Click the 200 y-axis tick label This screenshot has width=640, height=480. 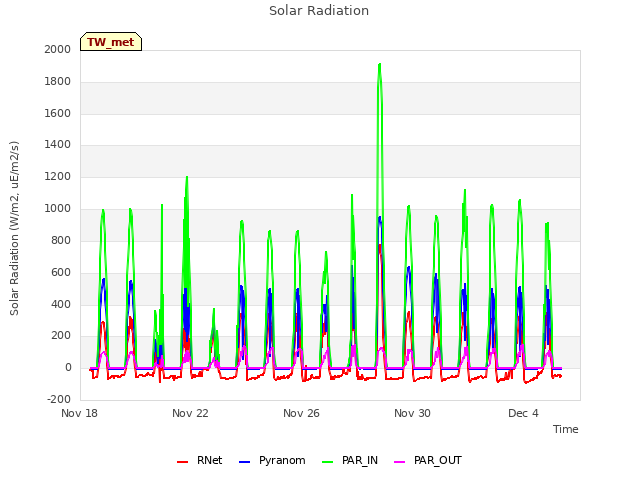point(61,336)
